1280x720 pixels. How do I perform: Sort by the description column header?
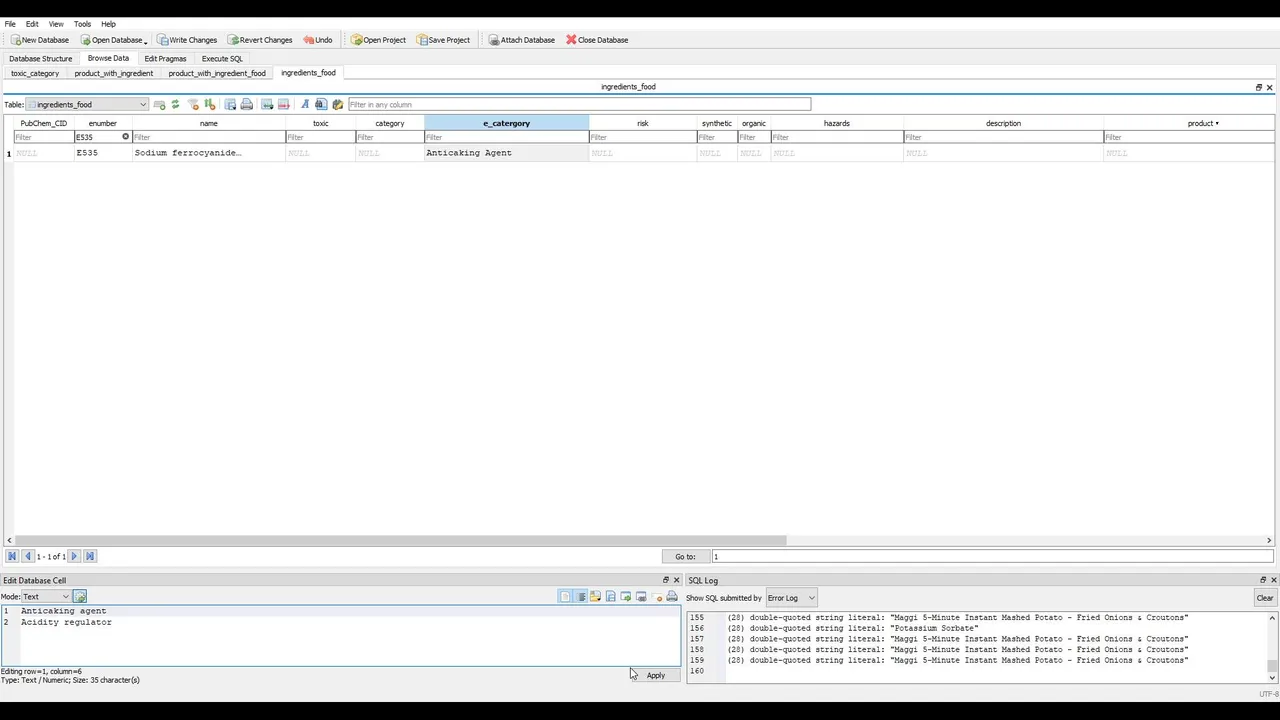click(1003, 123)
